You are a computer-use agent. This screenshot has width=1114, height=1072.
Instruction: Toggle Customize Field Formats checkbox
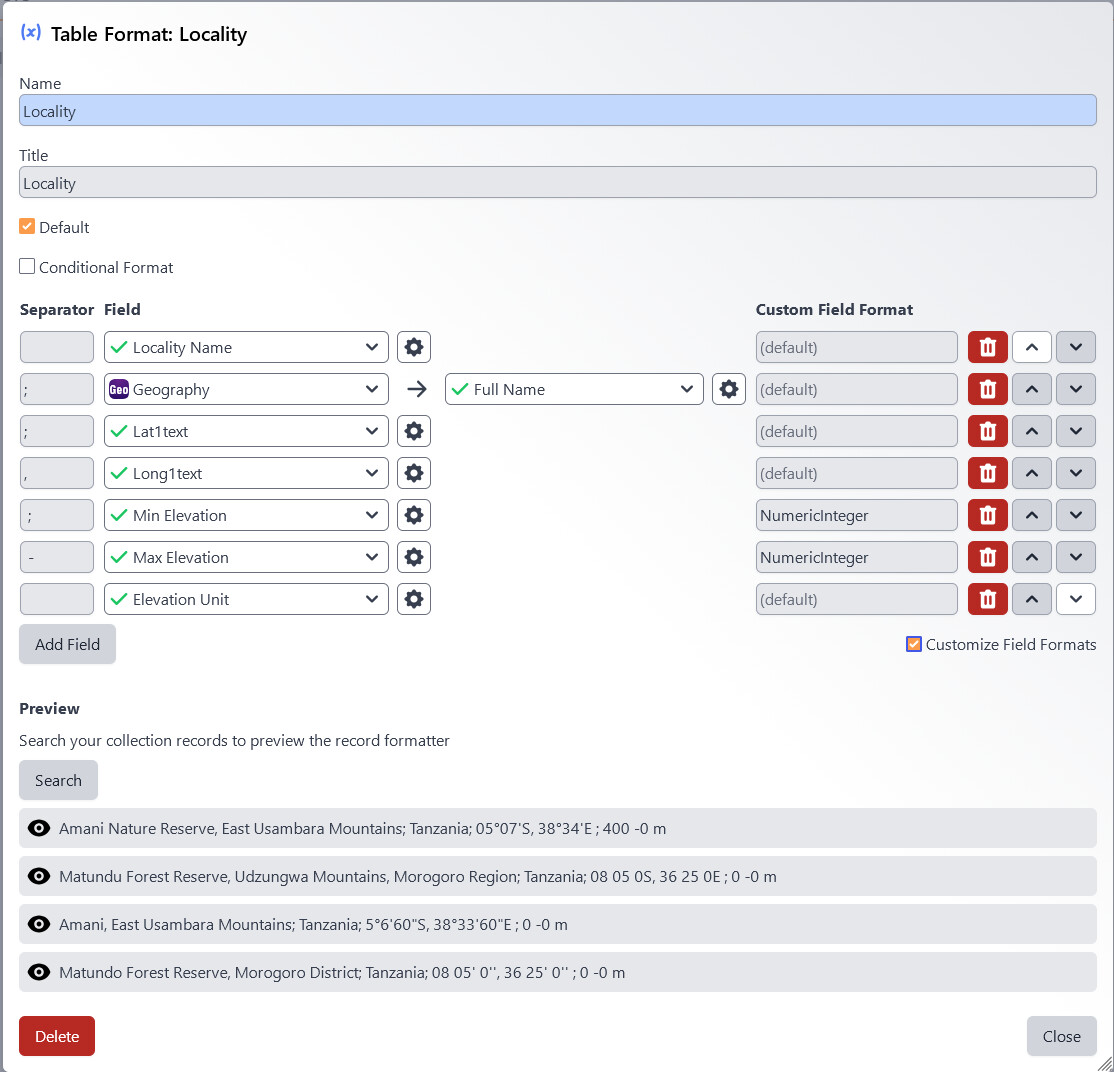coord(914,644)
